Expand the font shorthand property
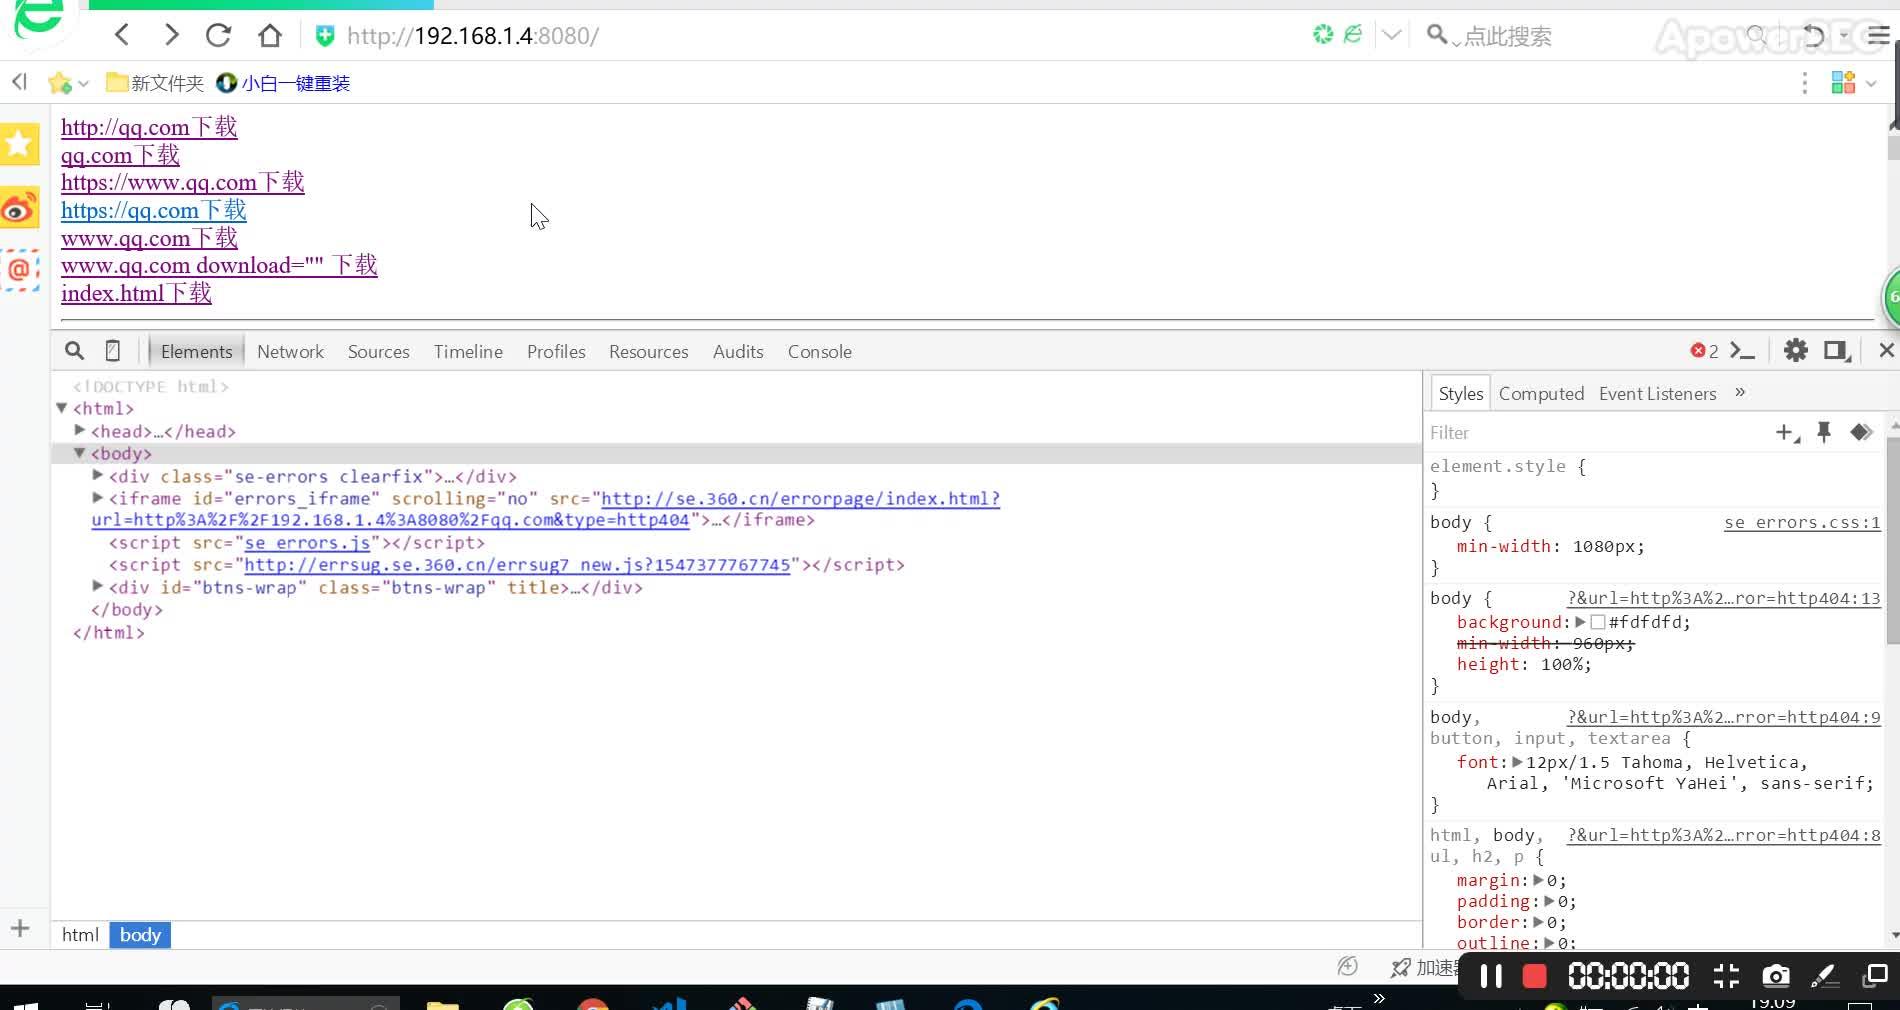1900x1010 pixels. tap(1517, 762)
